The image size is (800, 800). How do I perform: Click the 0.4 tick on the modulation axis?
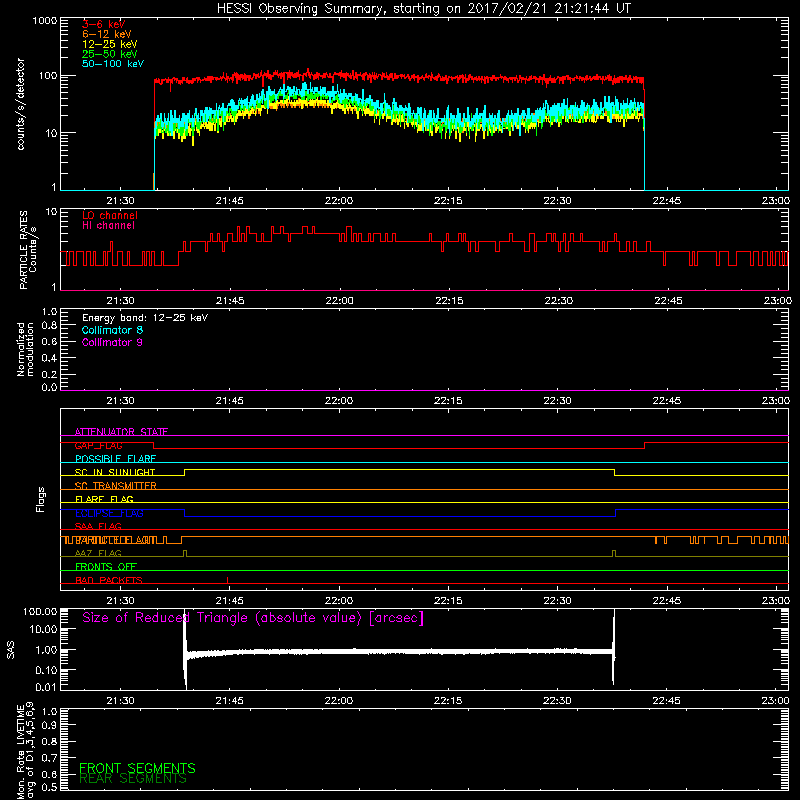49,358
